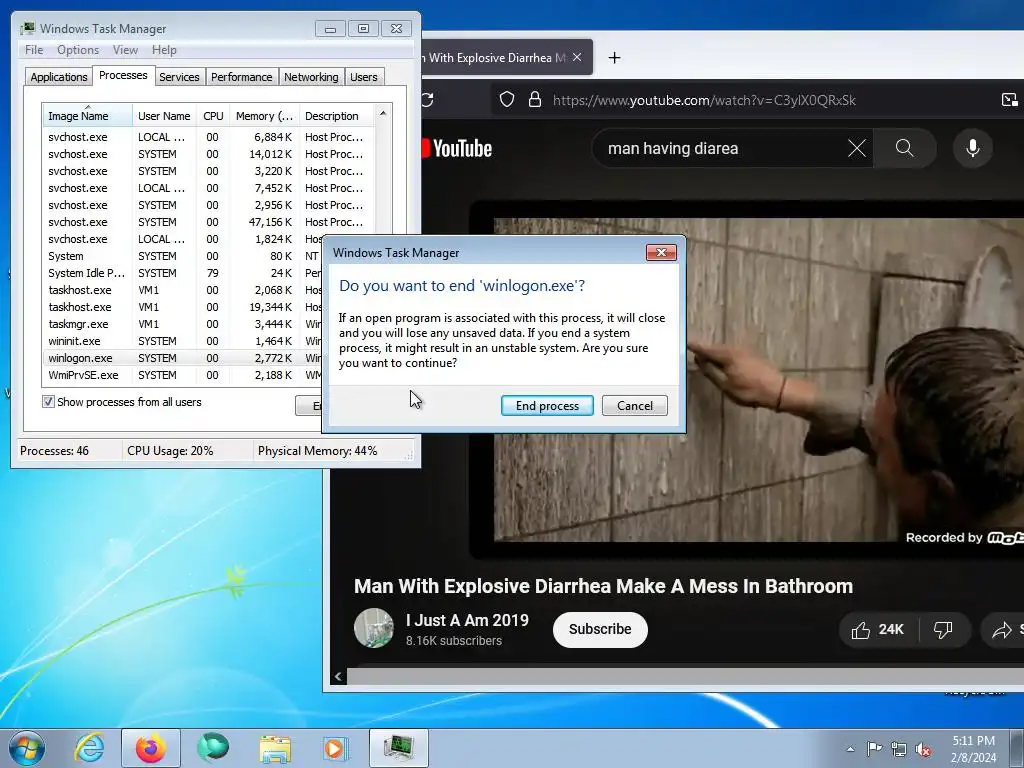Select the taskhost.exe row using 19,344 K

pyautogui.click(x=183, y=307)
